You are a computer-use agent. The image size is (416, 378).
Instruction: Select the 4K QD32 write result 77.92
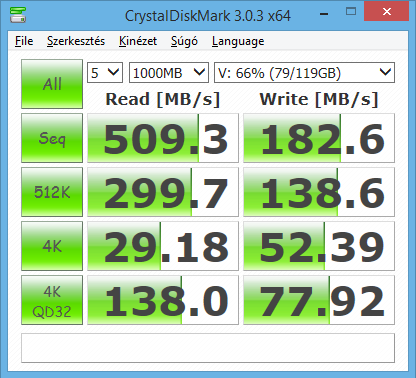click(x=319, y=300)
